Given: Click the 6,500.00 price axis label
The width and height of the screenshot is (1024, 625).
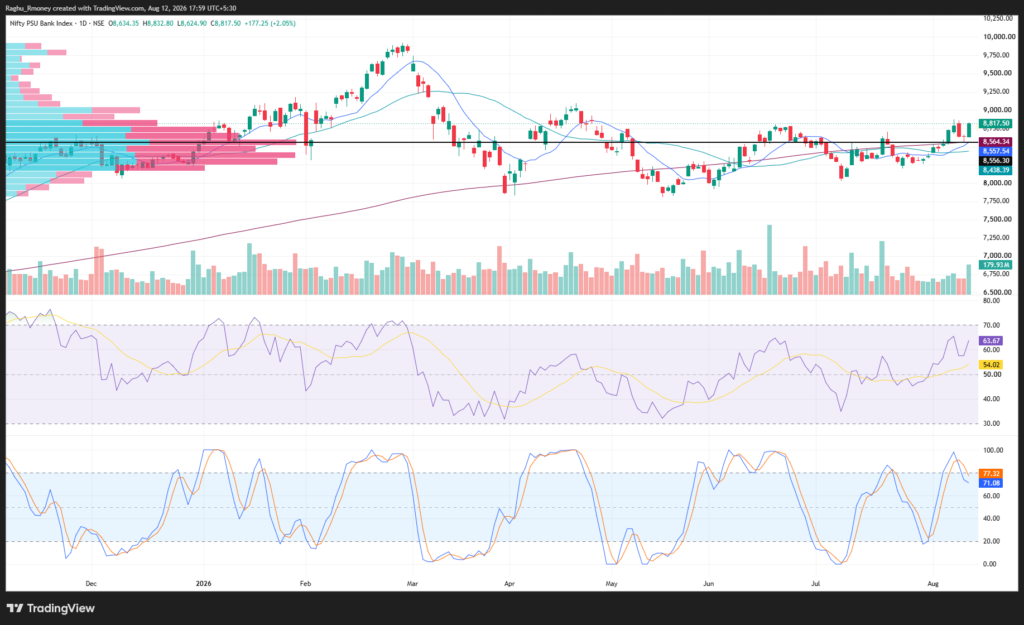Looking at the screenshot, I should click(x=997, y=292).
